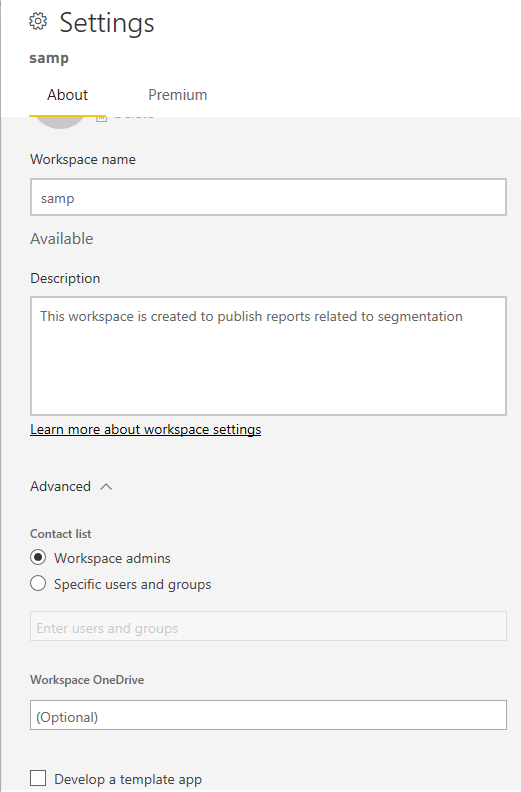
Task: Click the Contact list heading
Action: click(61, 534)
